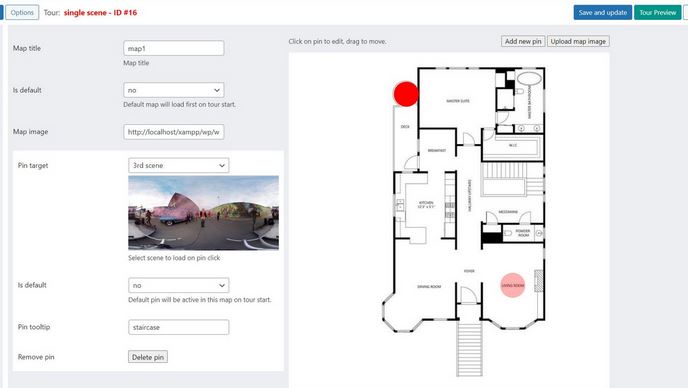Edit the Pin tooltip staircase field
This screenshot has height=388, width=688.
(x=179, y=327)
